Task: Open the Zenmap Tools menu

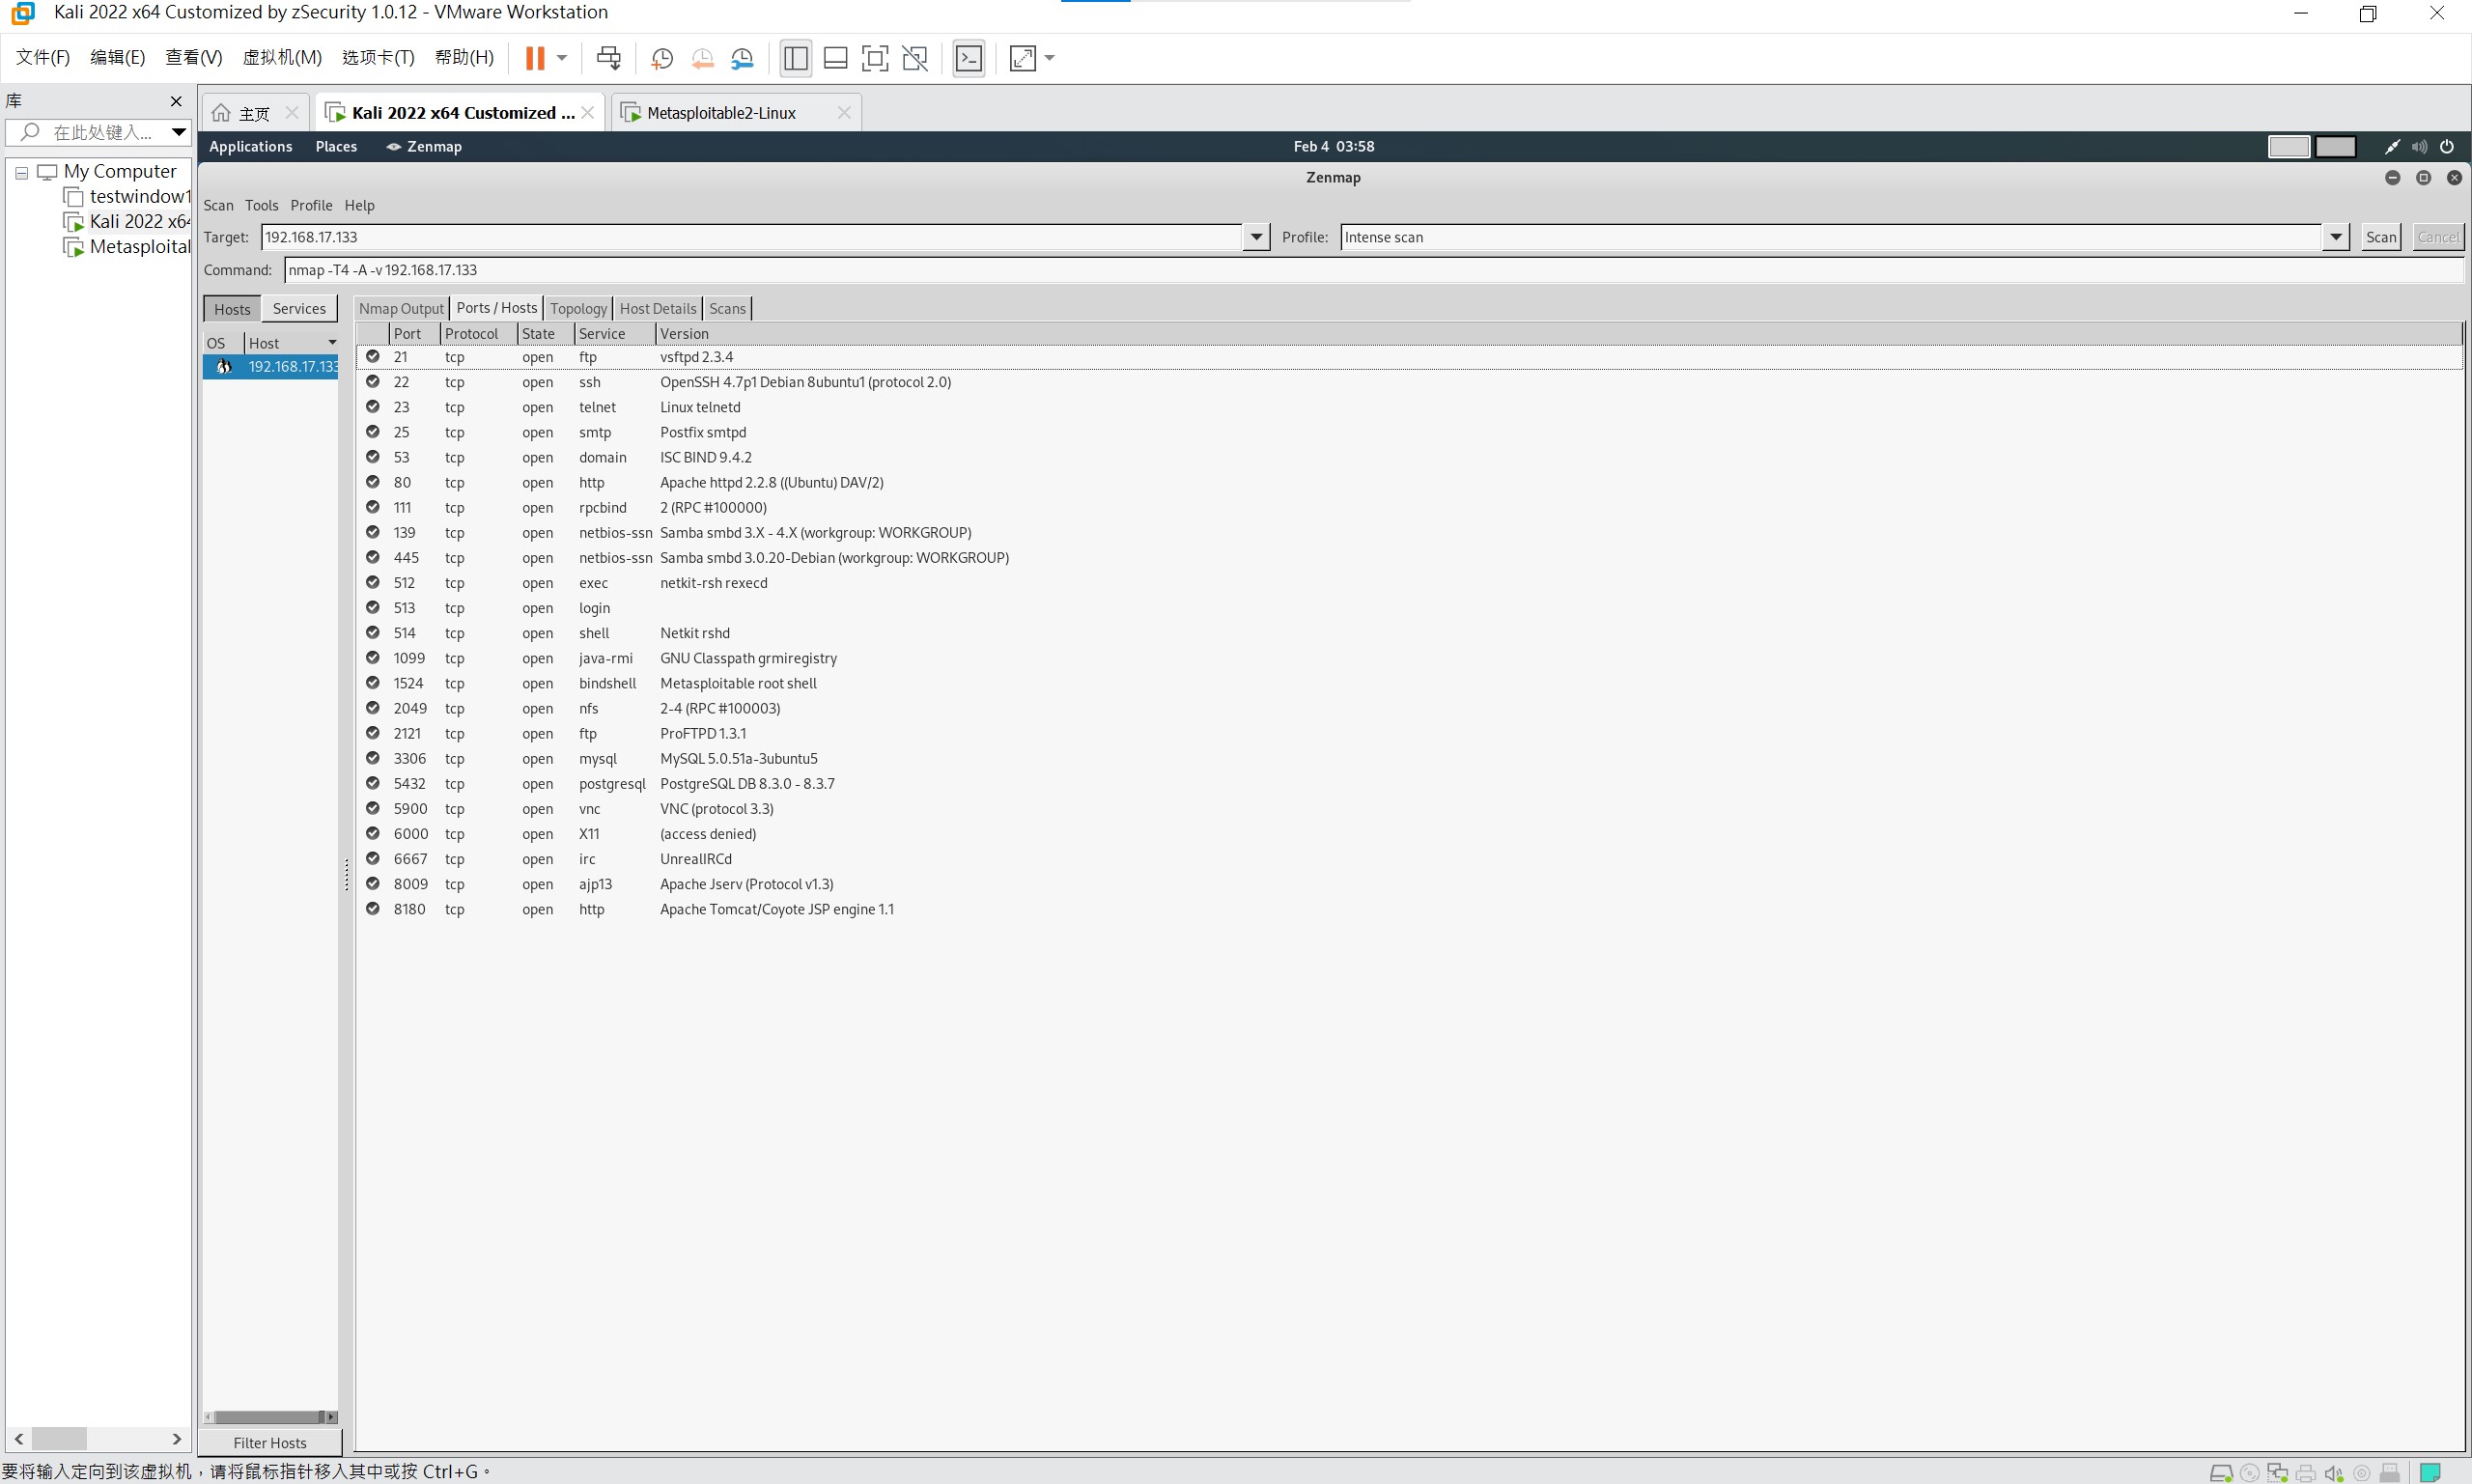Action: [x=261, y=205]
